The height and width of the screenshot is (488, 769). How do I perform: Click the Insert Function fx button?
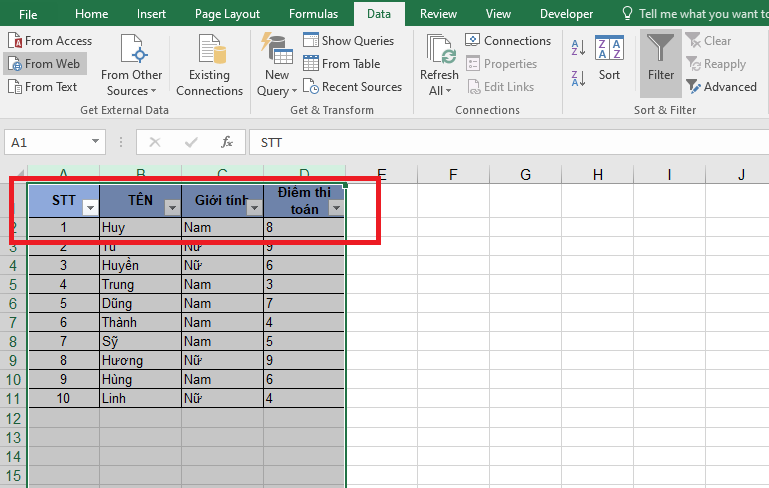coord(227,142)
